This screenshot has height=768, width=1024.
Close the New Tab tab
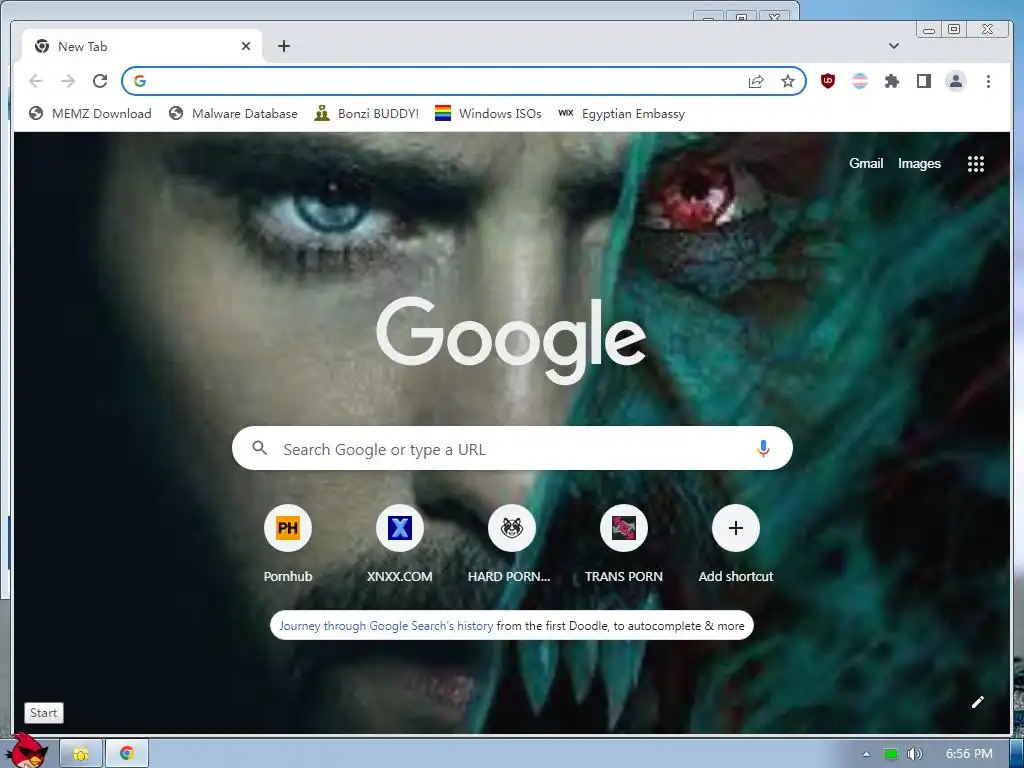[x=246, y=46]
